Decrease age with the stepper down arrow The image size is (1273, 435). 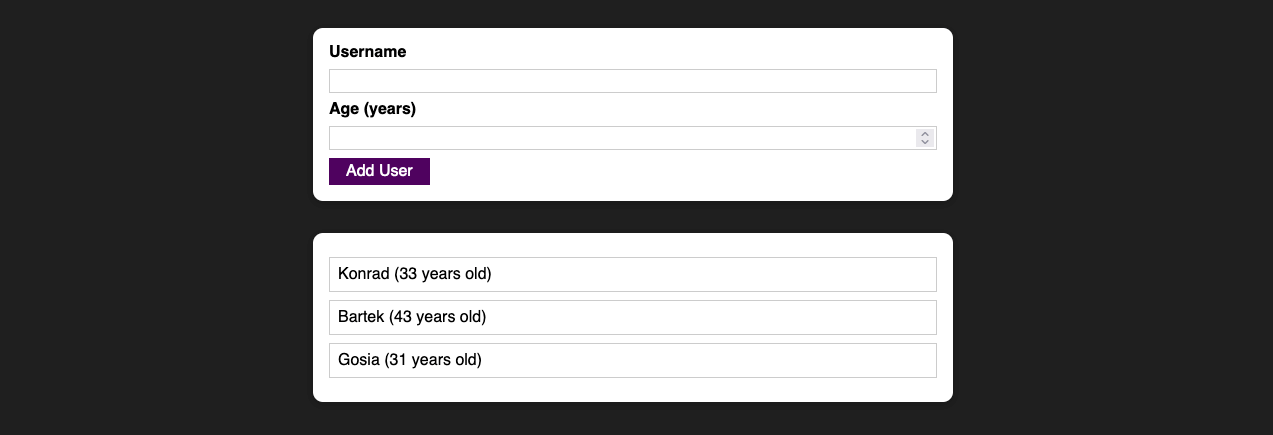click(x=925, y=142)
